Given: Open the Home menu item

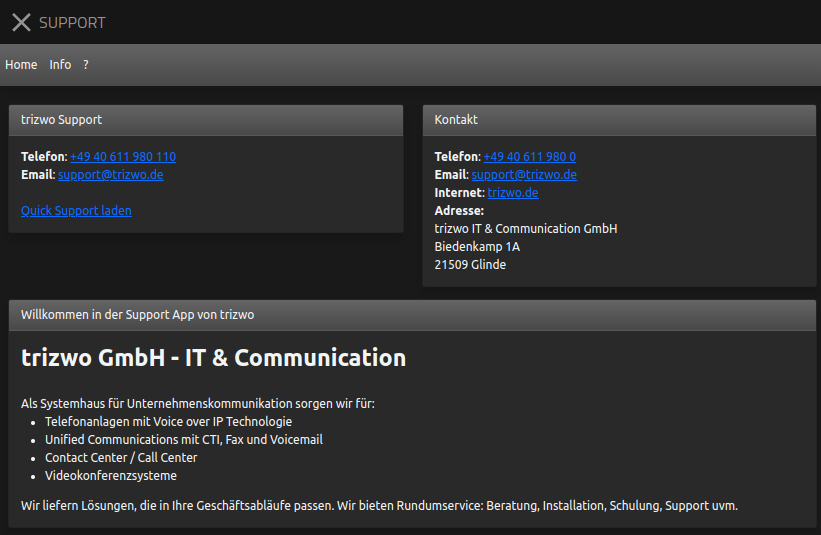Looking at the screenshot, I should click(21, 64).
